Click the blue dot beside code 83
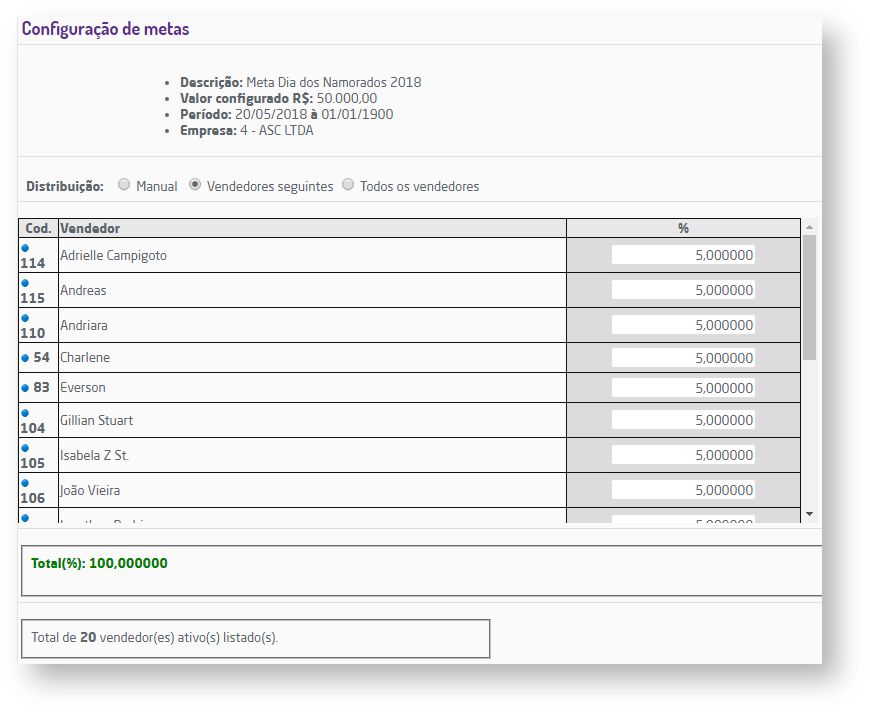This screenshot has height=712, width=870. coord(25,388)
